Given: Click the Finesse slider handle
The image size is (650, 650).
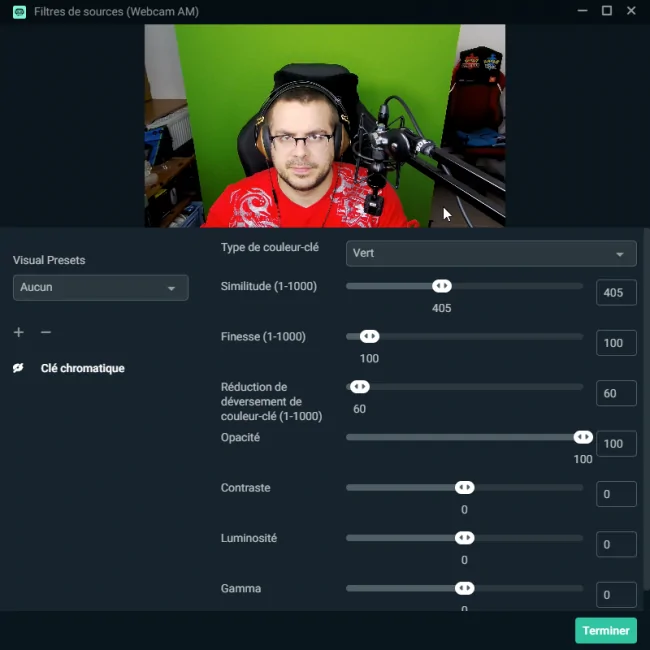Looking at the screenshot, I should tap(369, 336).
